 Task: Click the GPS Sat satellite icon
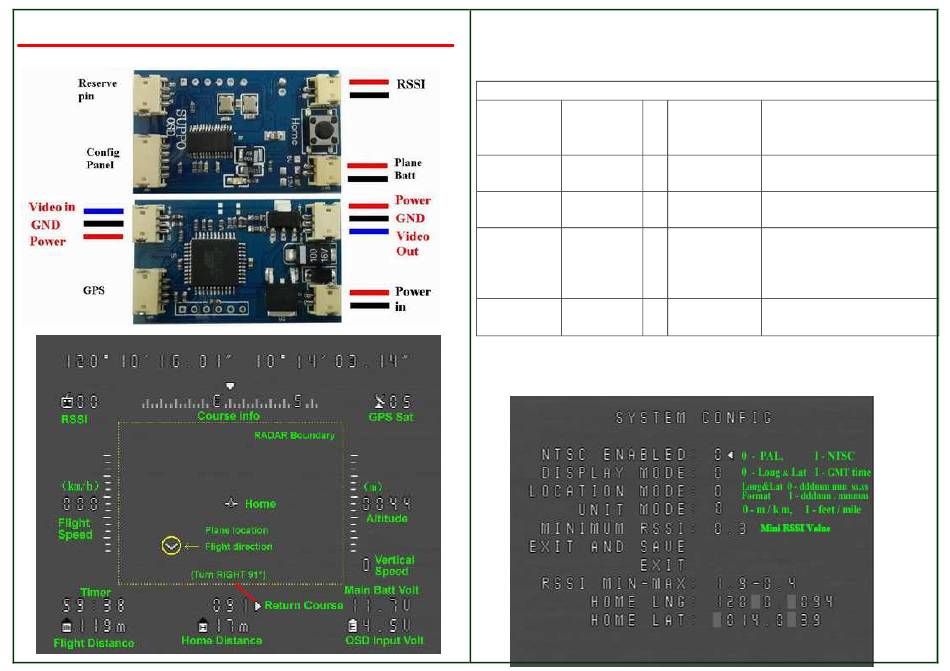pyautogui.click(x=380, y=401)
